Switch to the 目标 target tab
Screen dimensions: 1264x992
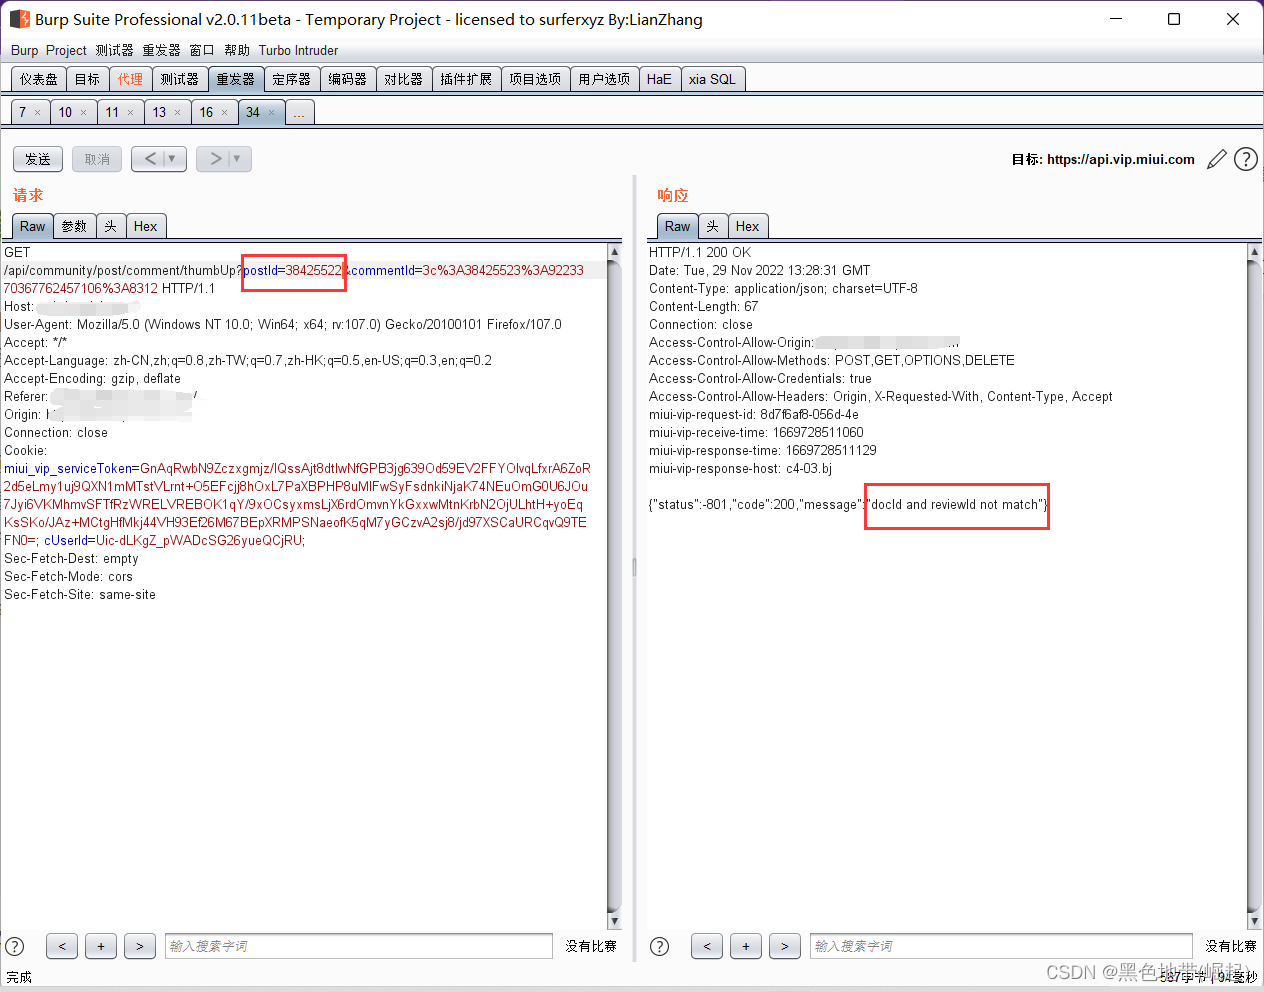[x=88, y=79]
